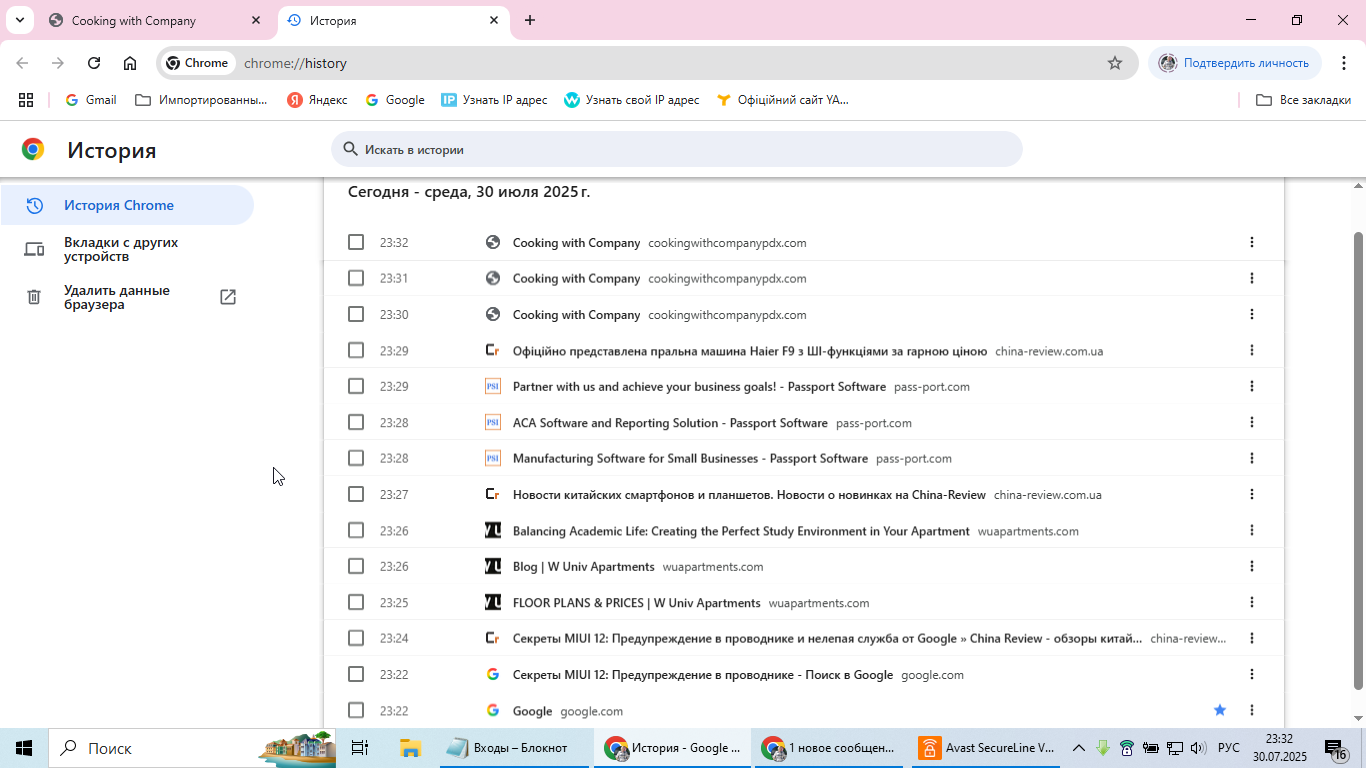Check the FLOOR PLANS & PRICES entry
The height and width of the screenshot is (768, 1366).
(356, 602)
